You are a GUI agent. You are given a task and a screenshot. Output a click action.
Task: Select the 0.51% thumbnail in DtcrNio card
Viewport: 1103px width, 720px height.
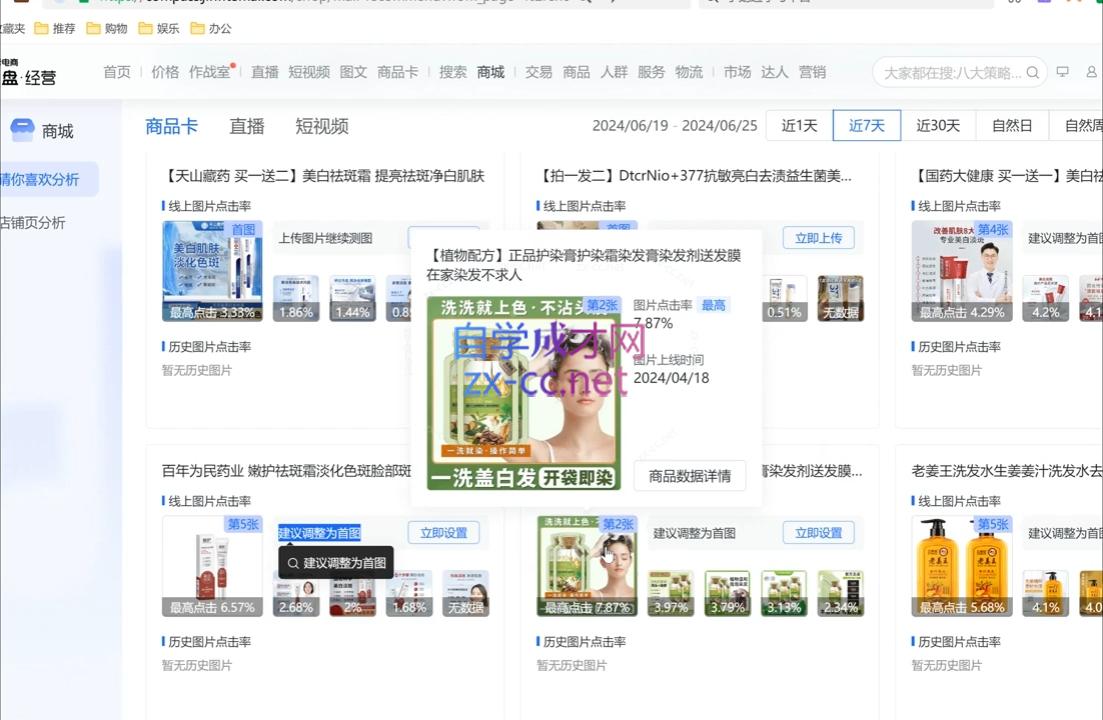pos(784,298)
